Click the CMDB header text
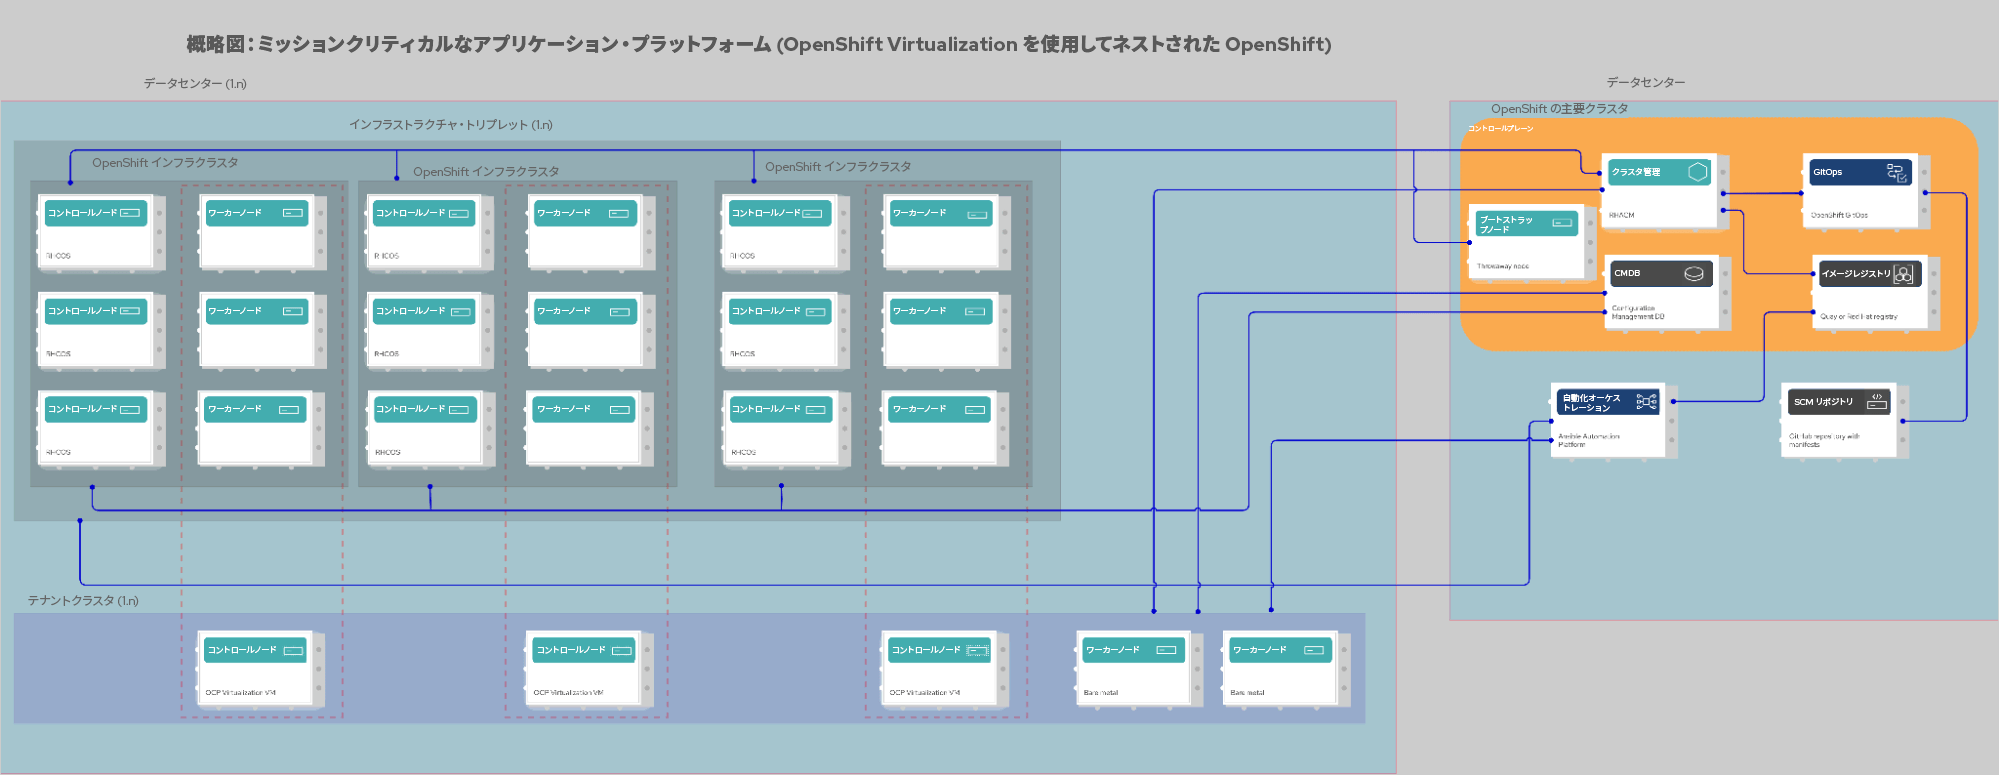Viewport: 1999px width, 776px height. 1627,273
